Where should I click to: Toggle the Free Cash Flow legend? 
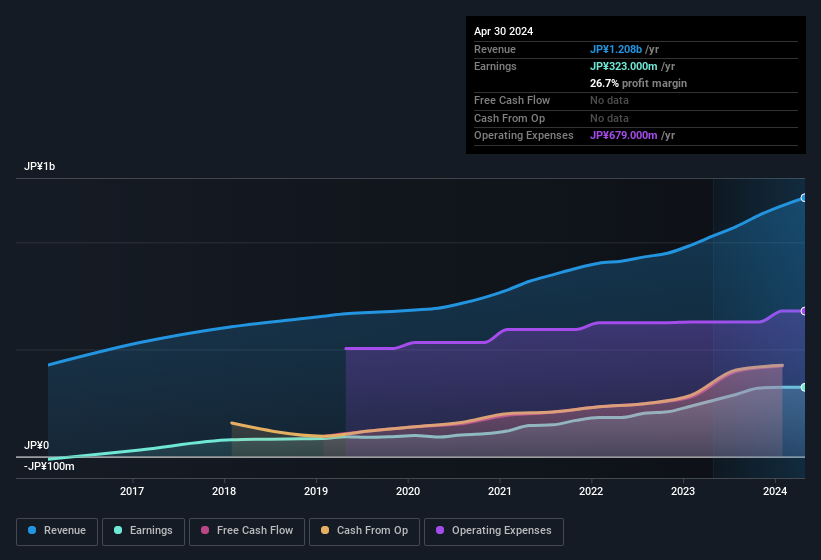coord(247,531)
